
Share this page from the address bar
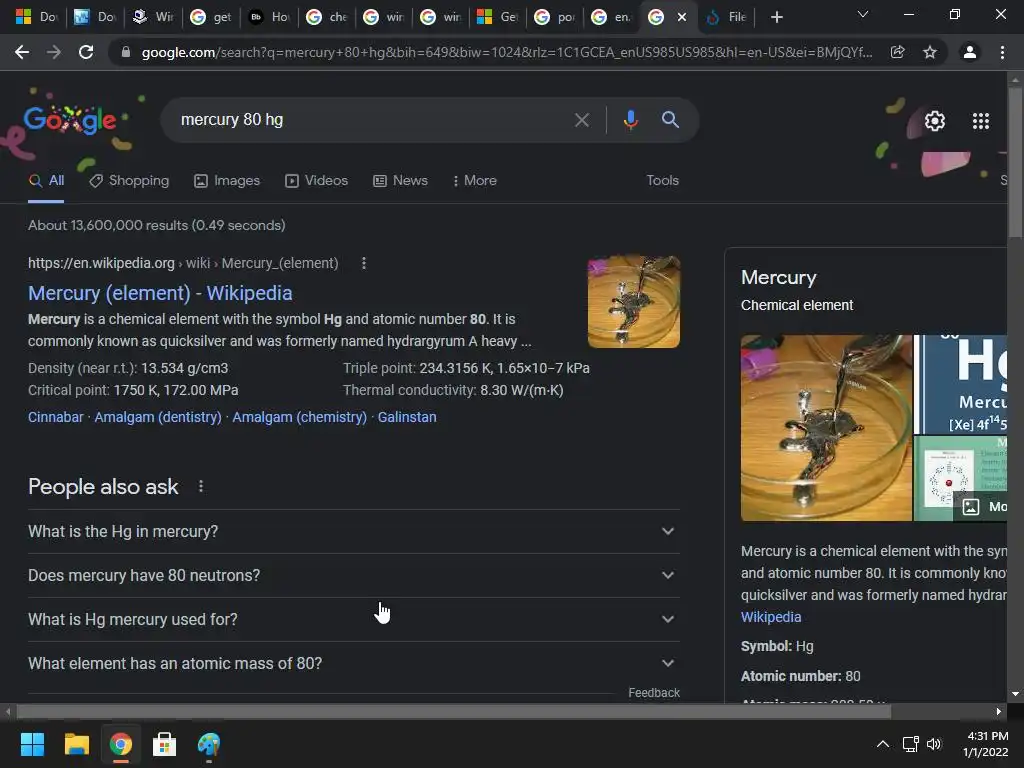pyautogui.click(x=897, y=52)
